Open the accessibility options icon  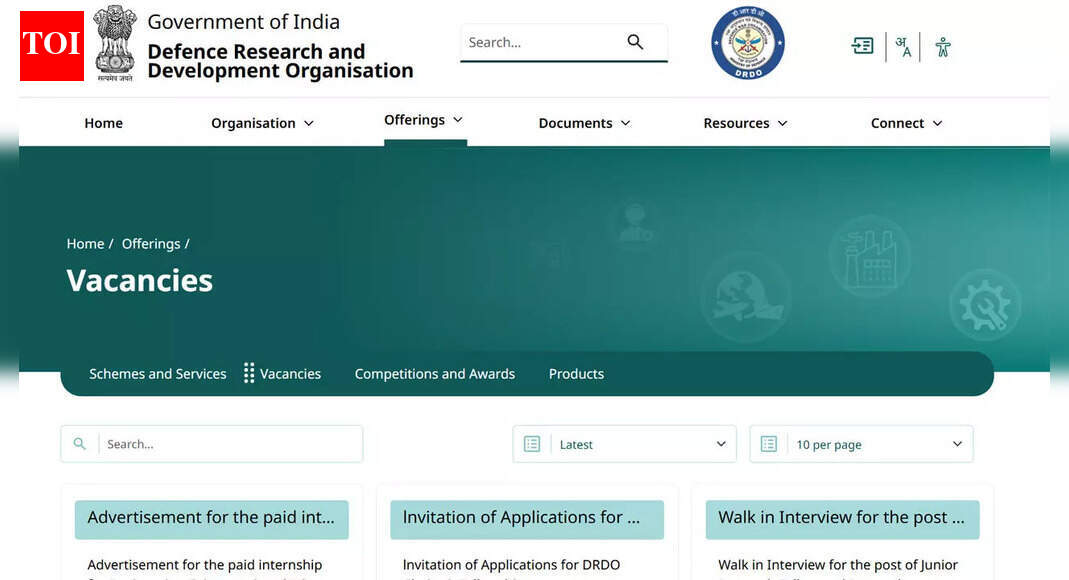click(942, 47)
